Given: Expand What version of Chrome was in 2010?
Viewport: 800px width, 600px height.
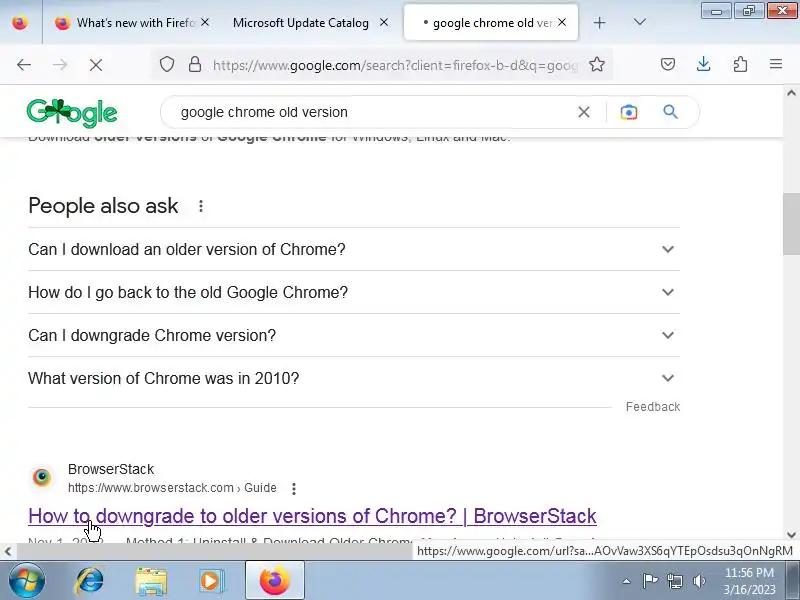Looking at the screenshot, I should [354, 378].
